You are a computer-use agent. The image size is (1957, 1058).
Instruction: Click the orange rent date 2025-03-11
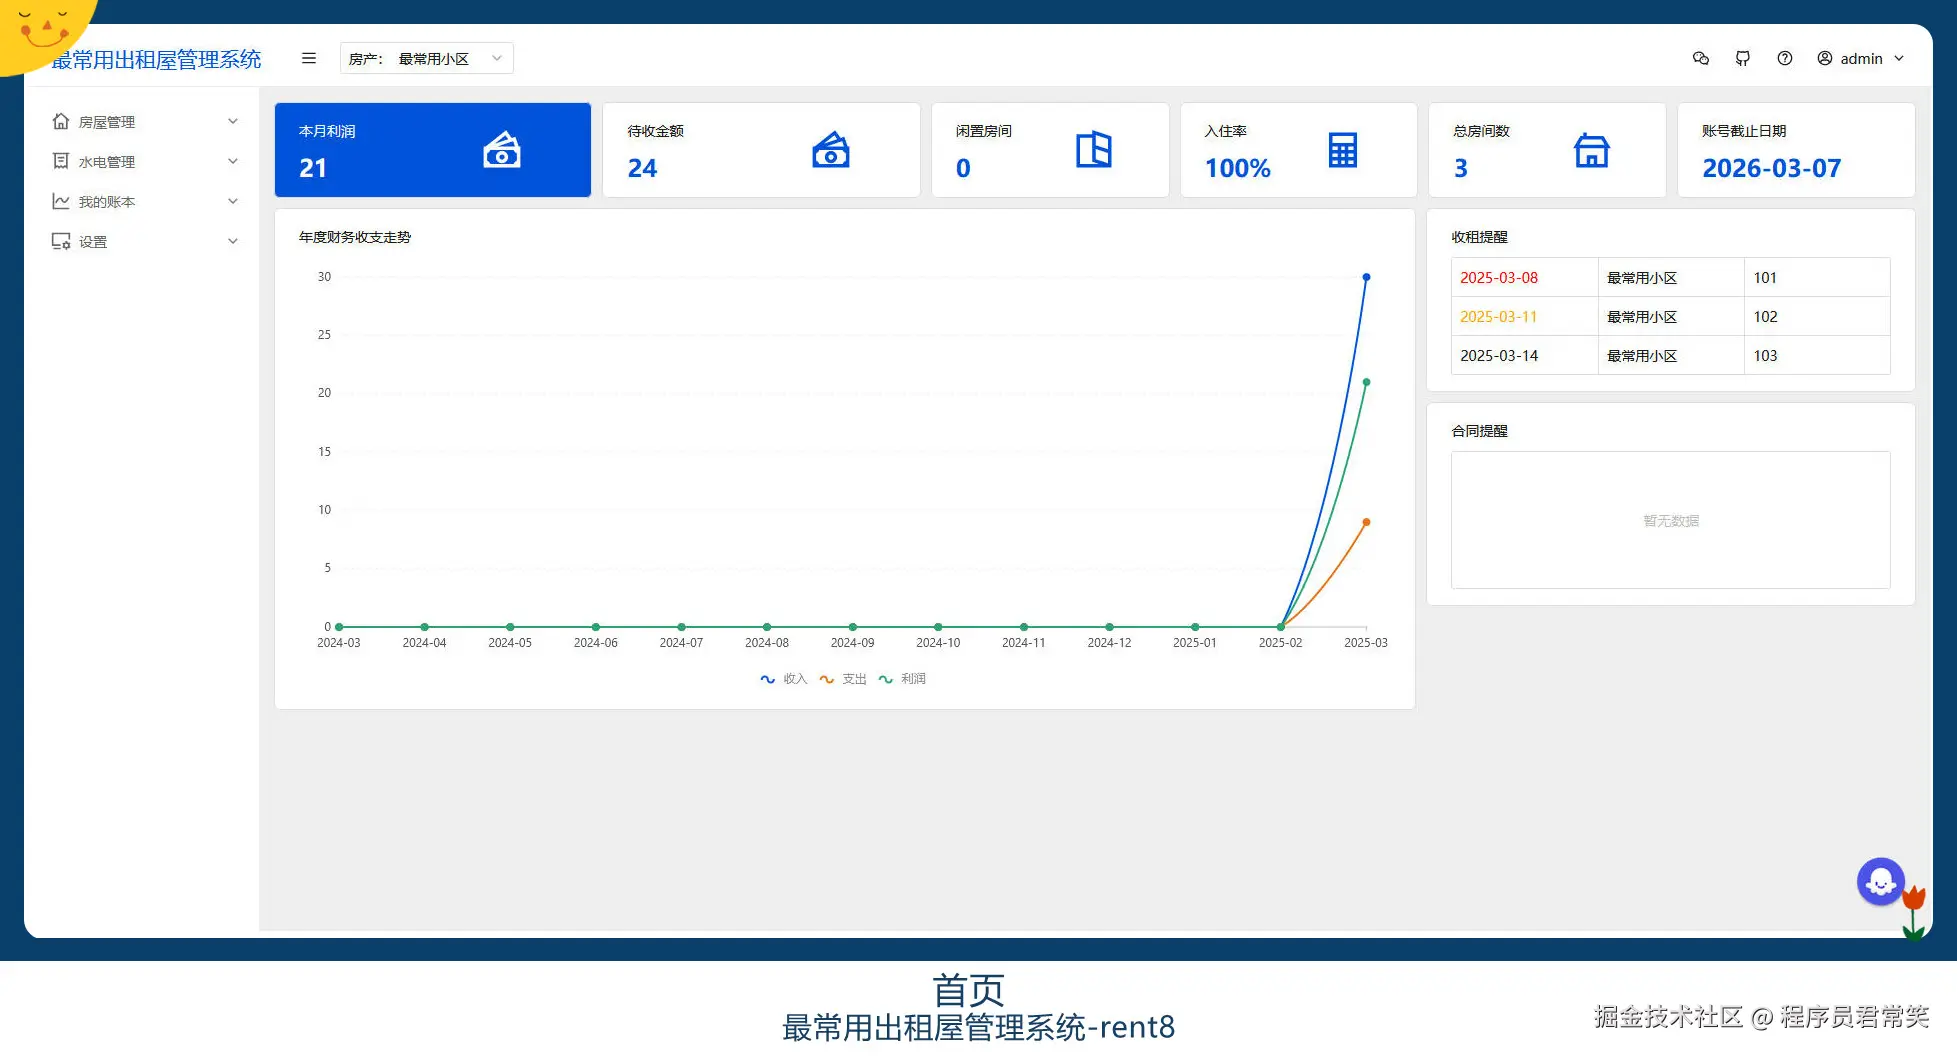tap(1499, 317)
